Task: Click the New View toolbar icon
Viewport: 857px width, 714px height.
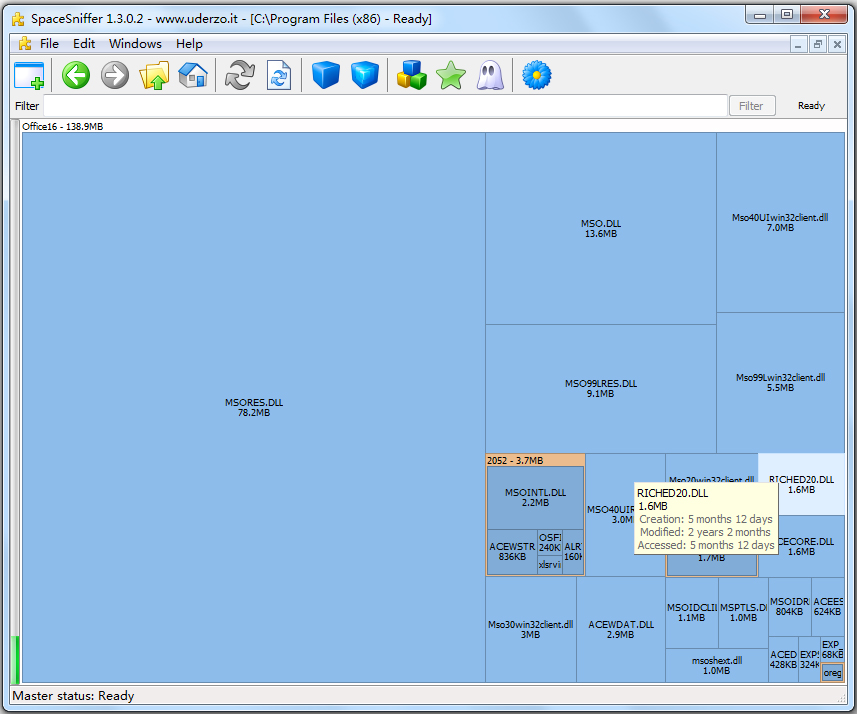Action: click(x=29, y=75)
